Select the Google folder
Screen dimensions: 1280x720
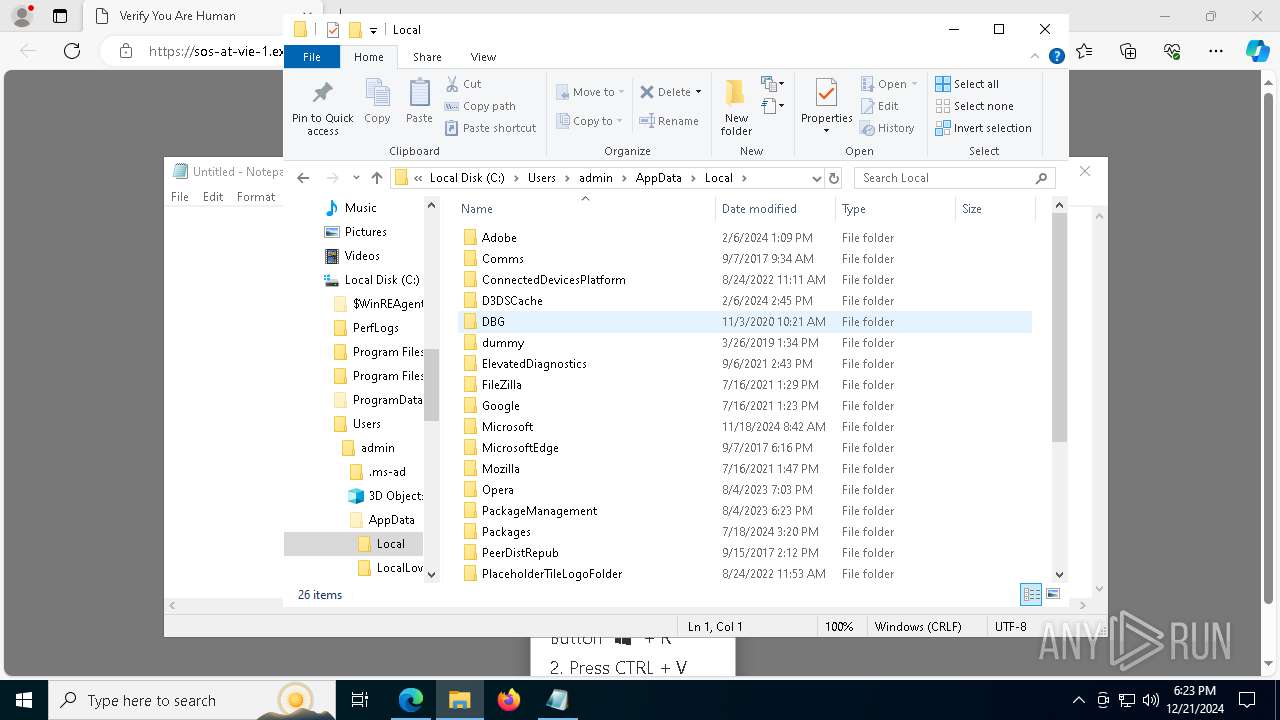point(500,406)
